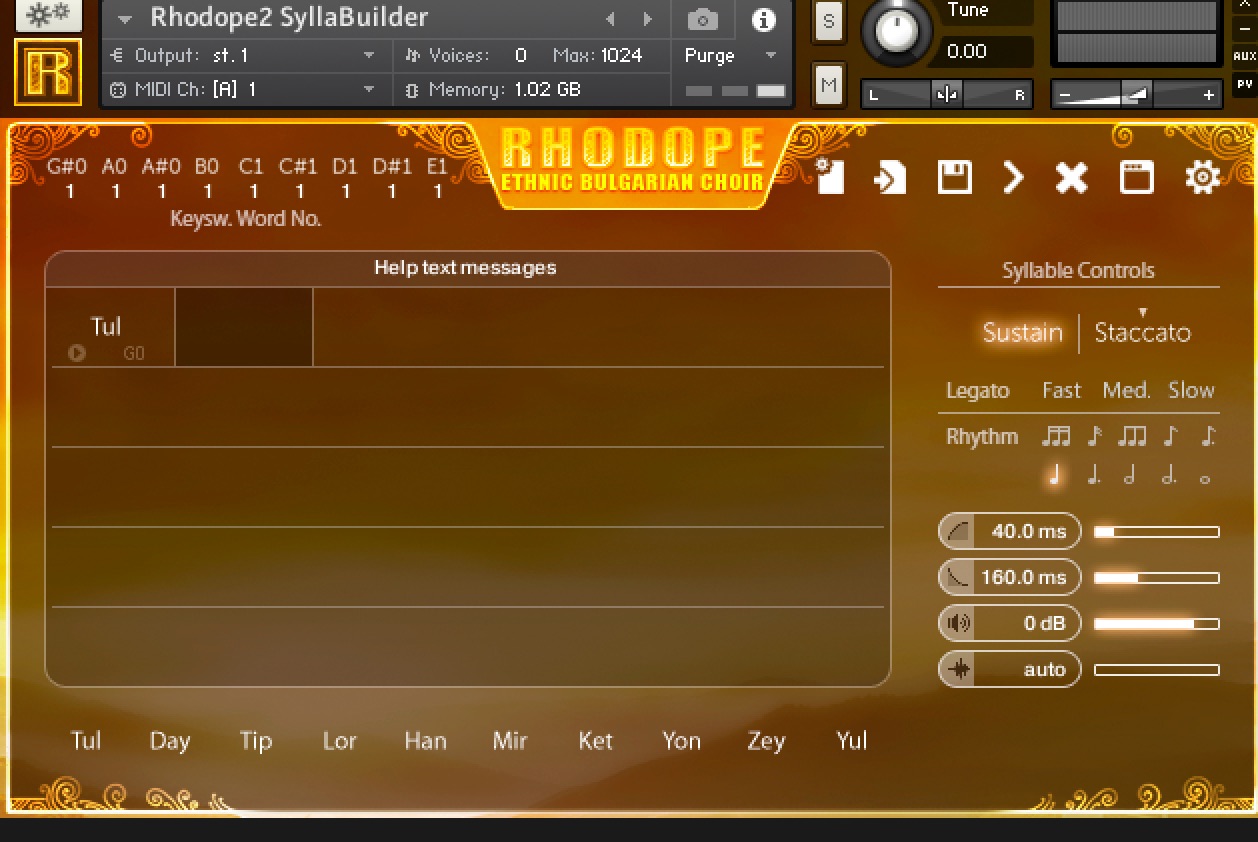This screenshot has height=842, width=1258.
Task: Select the Fast legato speed
Action: [x=1061, y=391]
